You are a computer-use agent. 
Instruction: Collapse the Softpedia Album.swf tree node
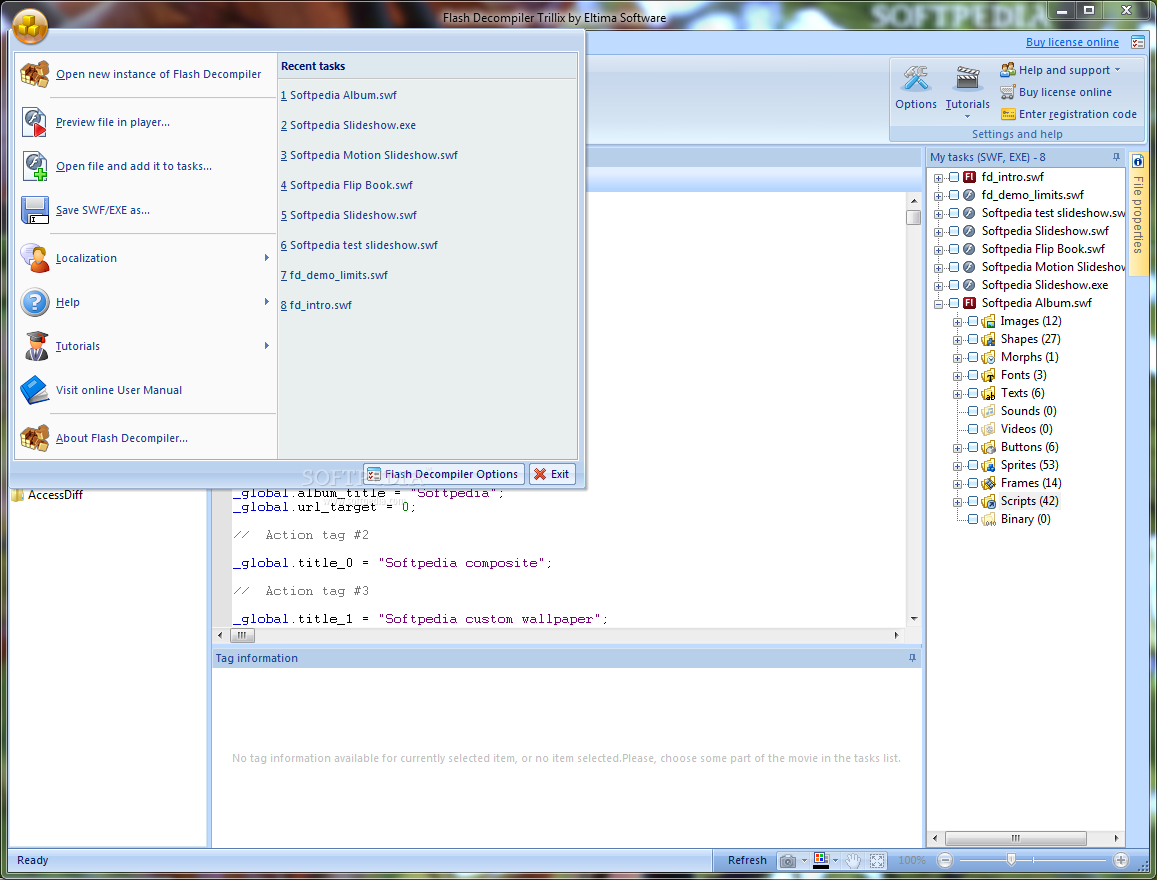pyautogui.click(x=939, y=304)
